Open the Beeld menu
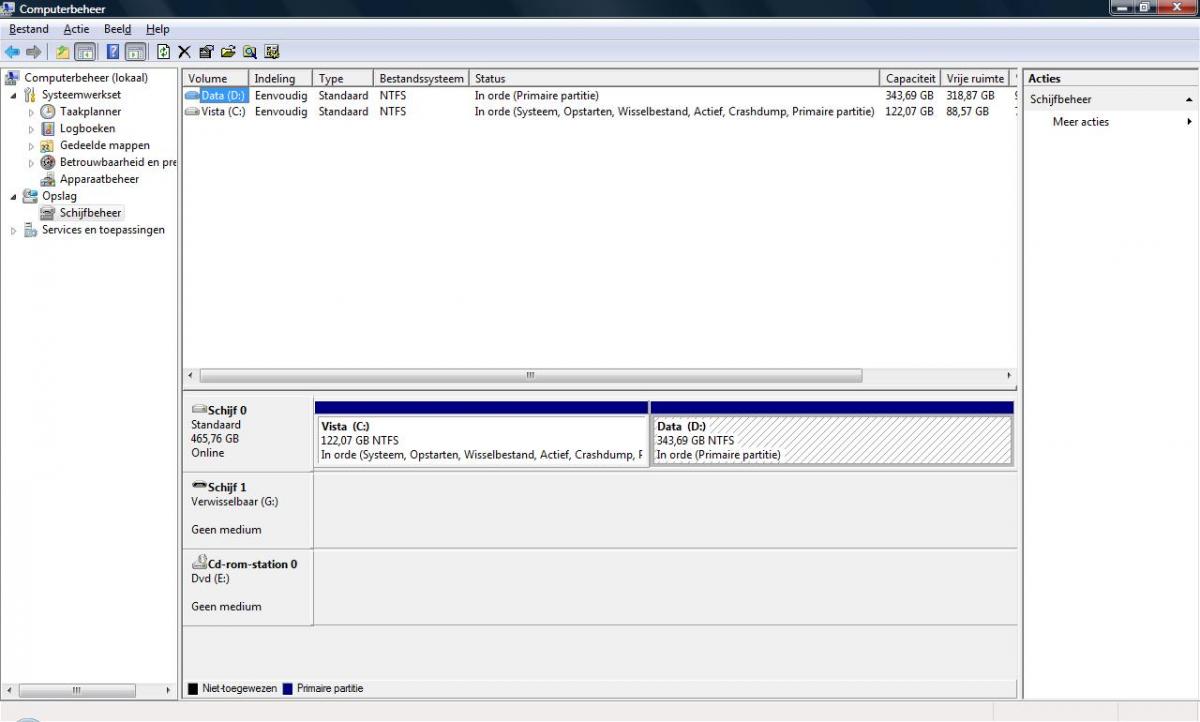1200x722 pixels. 117,29
